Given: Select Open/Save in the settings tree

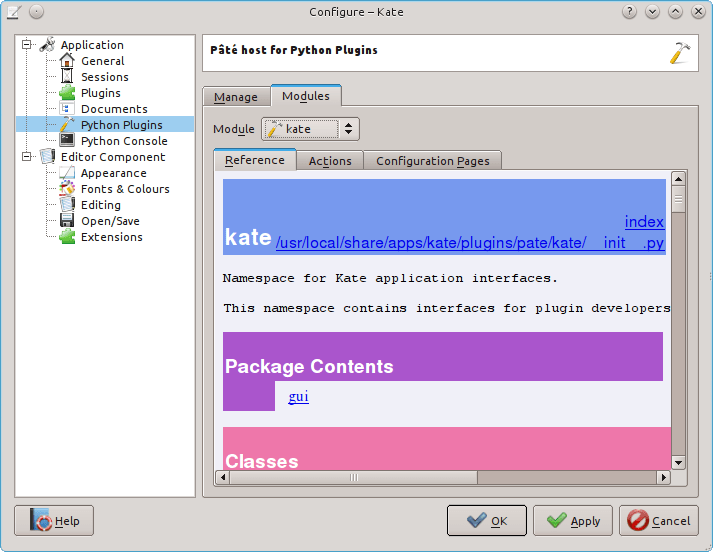Looking at the screenshot, I should [110, 221].
